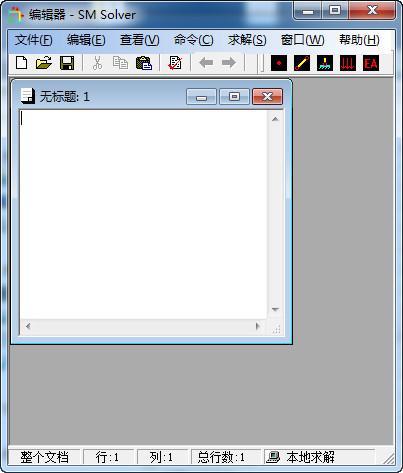Click the document check icon in toolbar
This screenshot has width=403, height=473.
tap(175, 63)
